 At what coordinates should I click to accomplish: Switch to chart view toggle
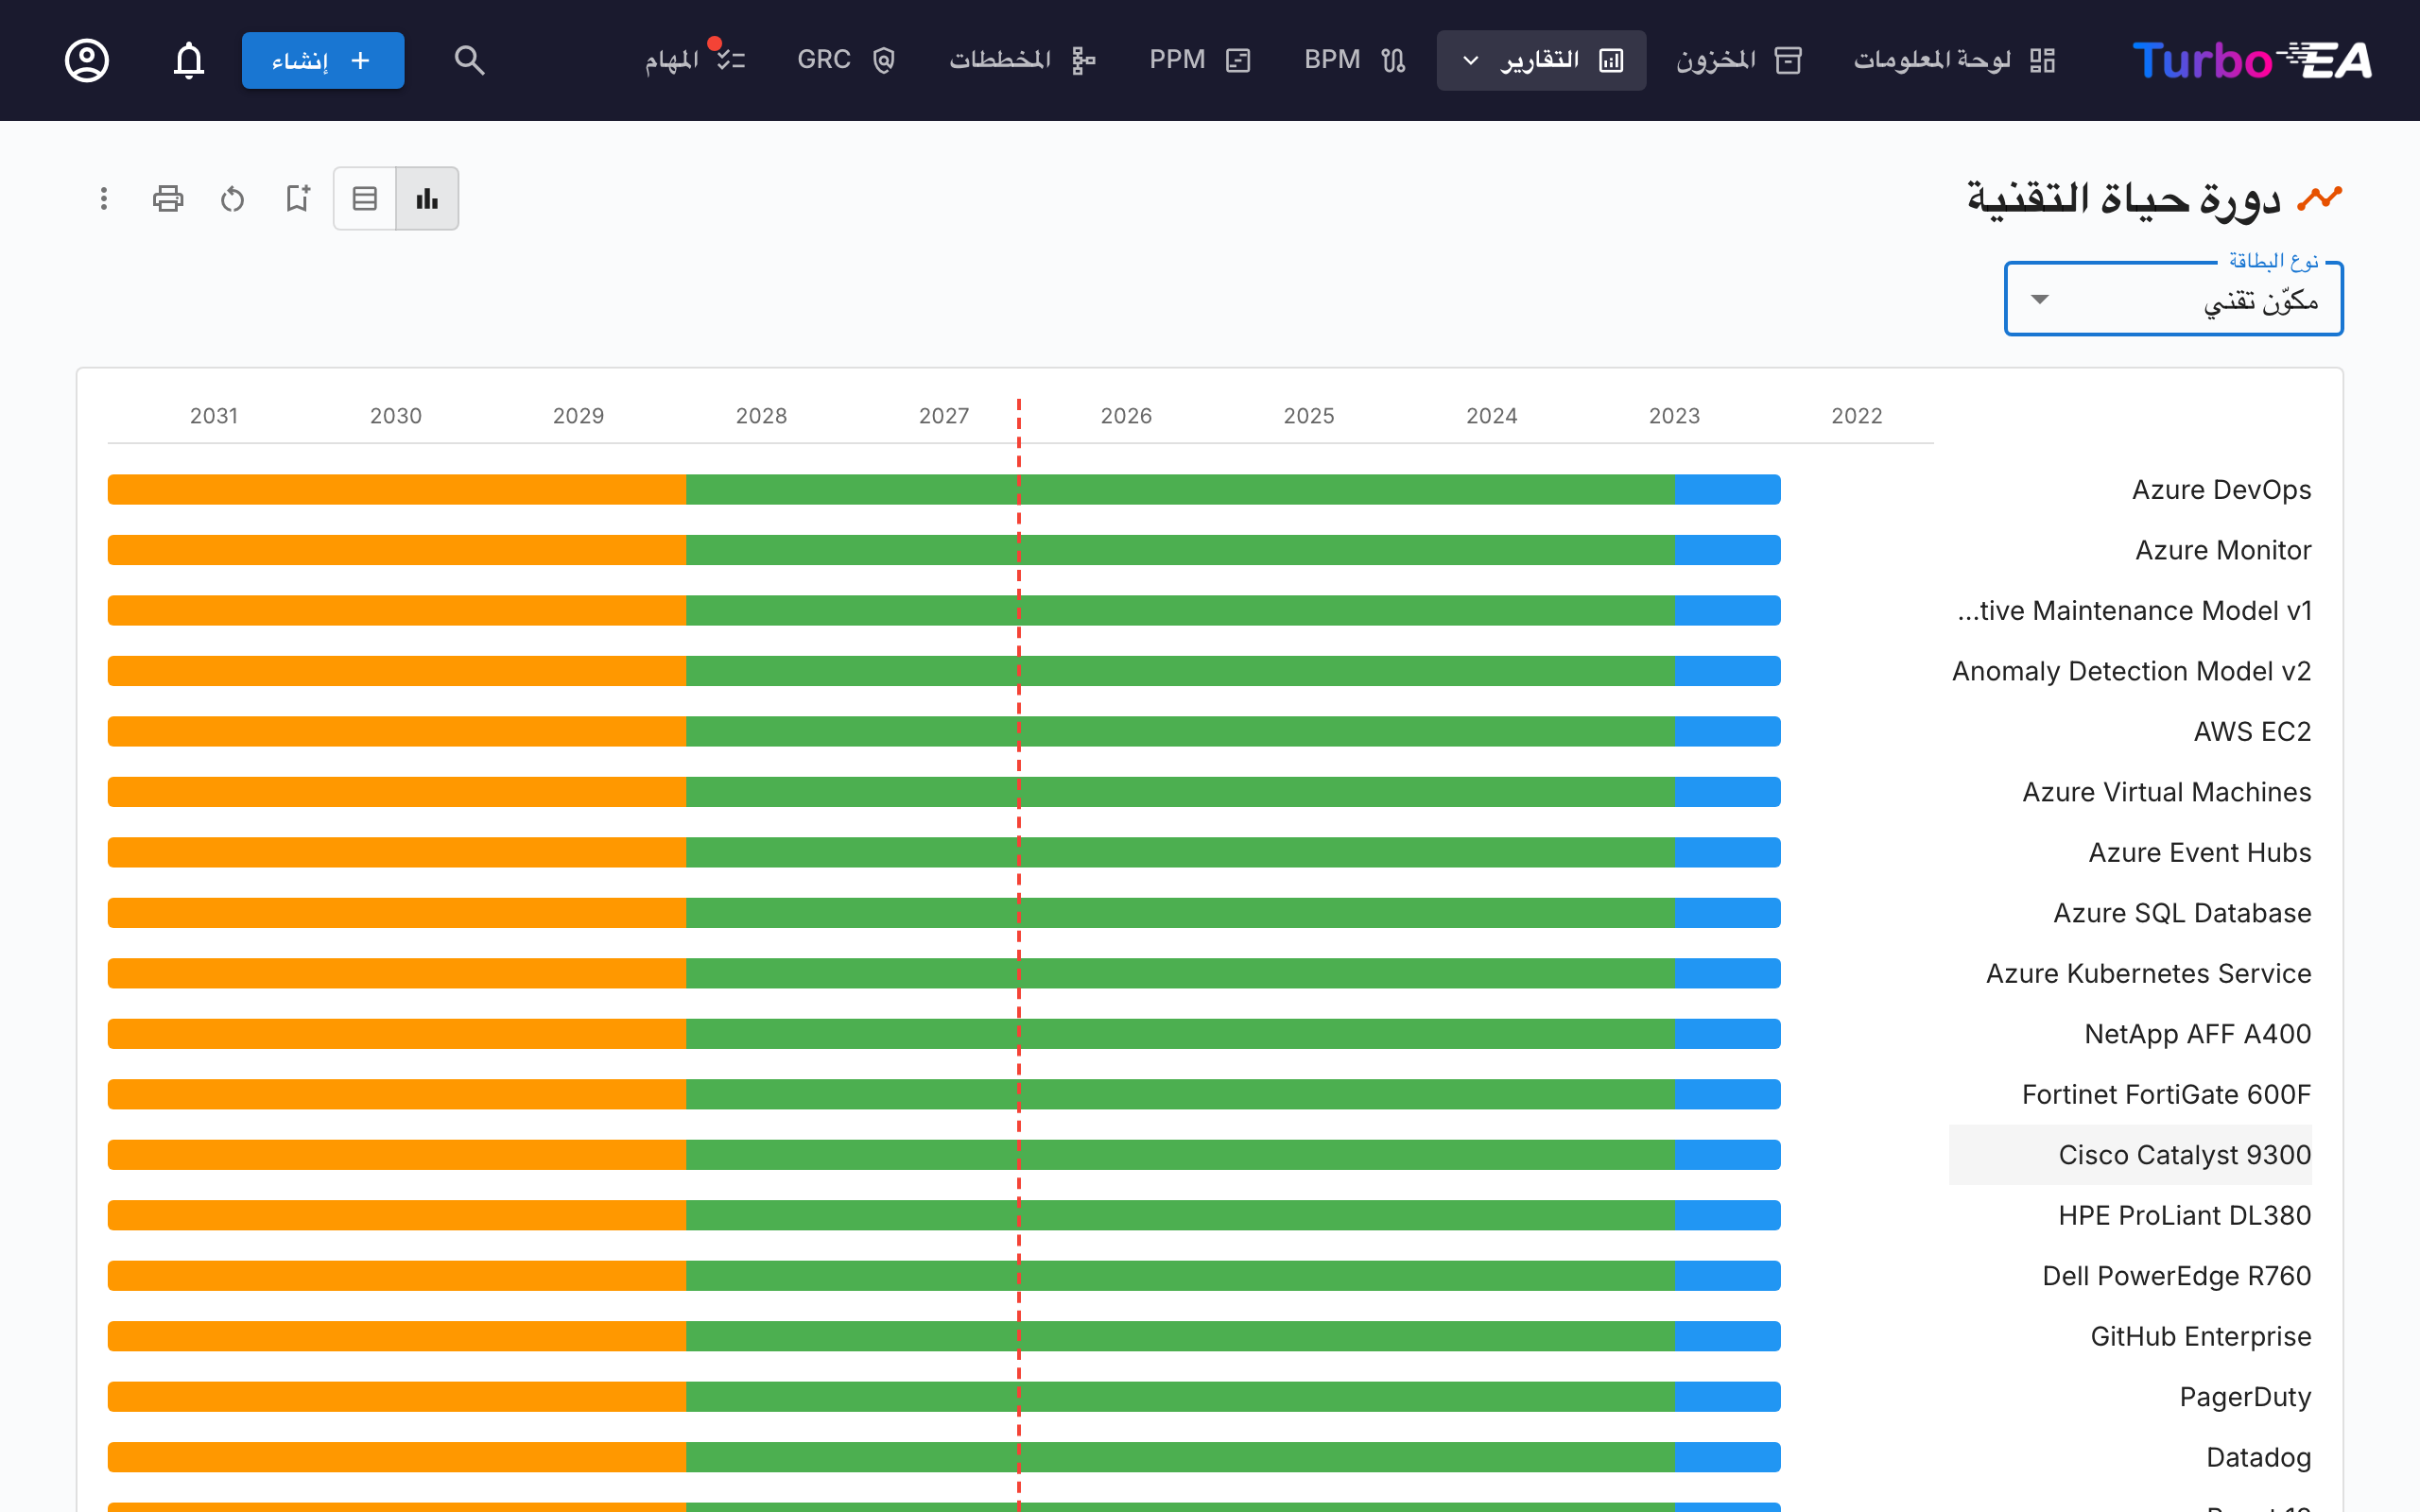428,198
